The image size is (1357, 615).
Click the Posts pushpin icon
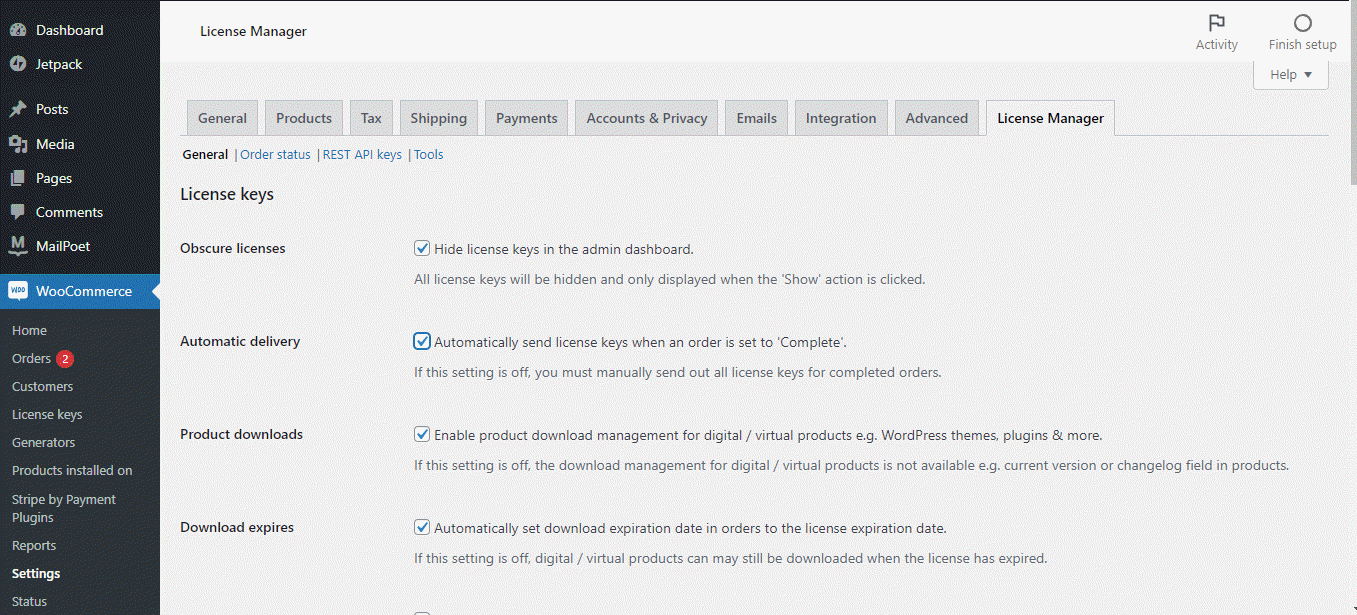17,109
